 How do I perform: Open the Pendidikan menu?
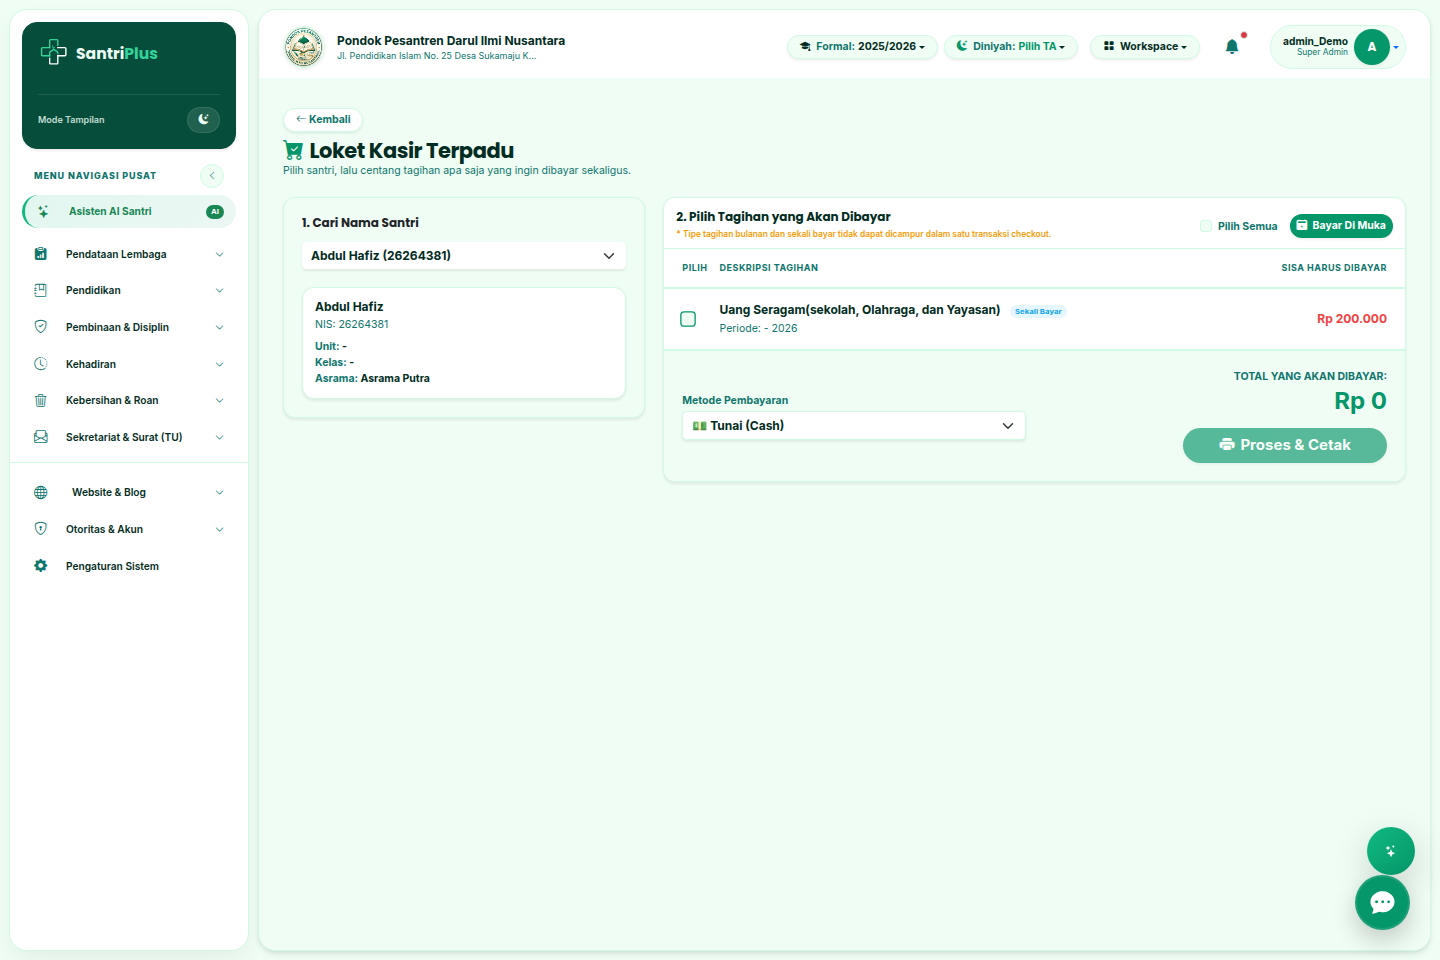click(x=129, y=291)
